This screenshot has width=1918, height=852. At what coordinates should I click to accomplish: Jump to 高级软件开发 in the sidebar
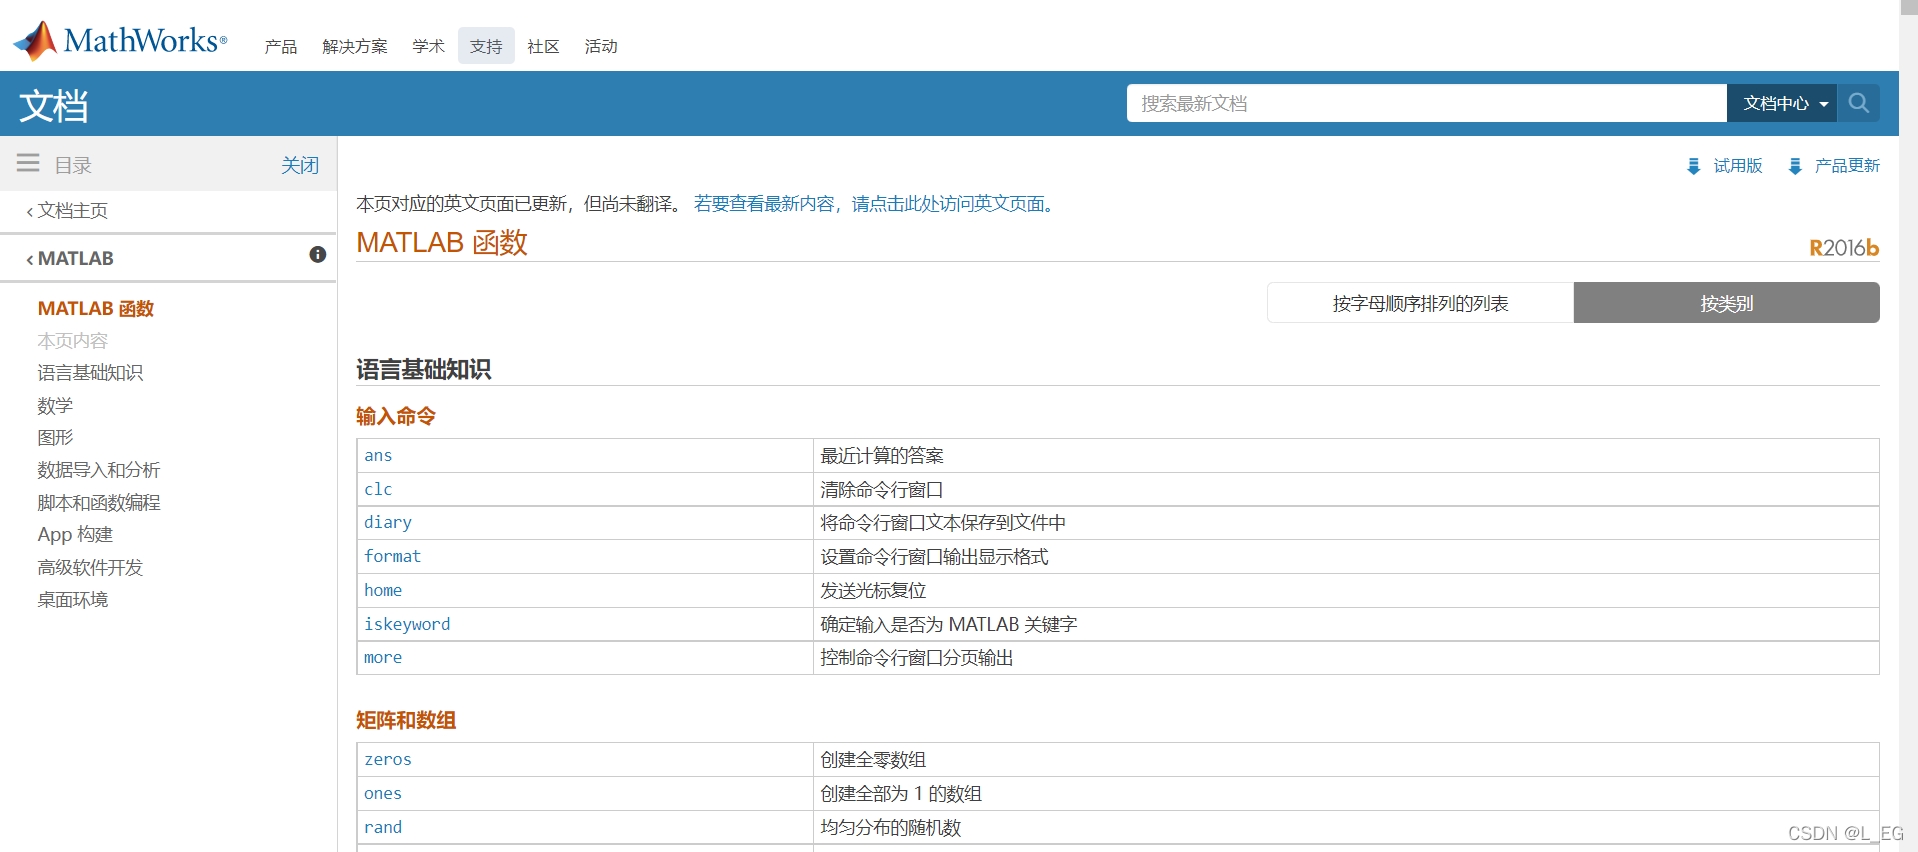pyautogui.click(x=90, y=568)
